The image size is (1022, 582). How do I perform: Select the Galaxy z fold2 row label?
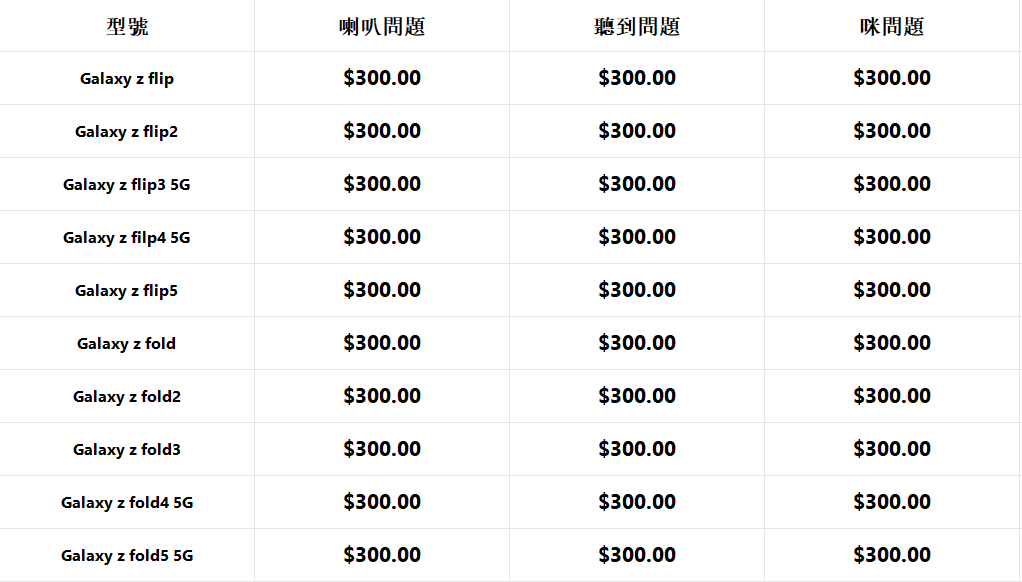(x=127, y=397)
